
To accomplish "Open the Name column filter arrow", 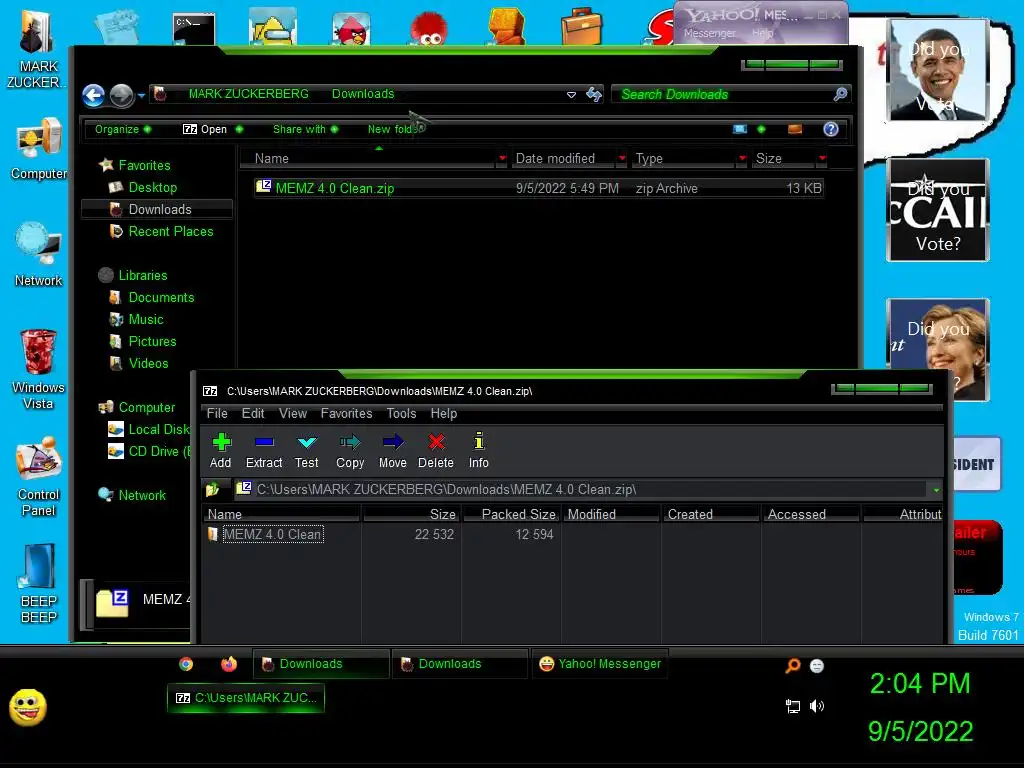I will pos(502,158).
